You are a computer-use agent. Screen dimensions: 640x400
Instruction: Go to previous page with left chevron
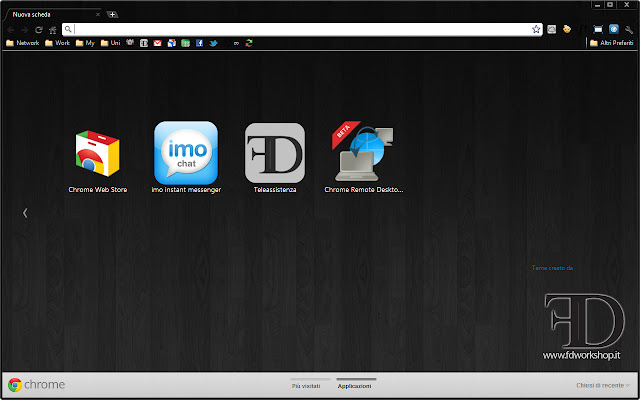(x=25, y=213)
